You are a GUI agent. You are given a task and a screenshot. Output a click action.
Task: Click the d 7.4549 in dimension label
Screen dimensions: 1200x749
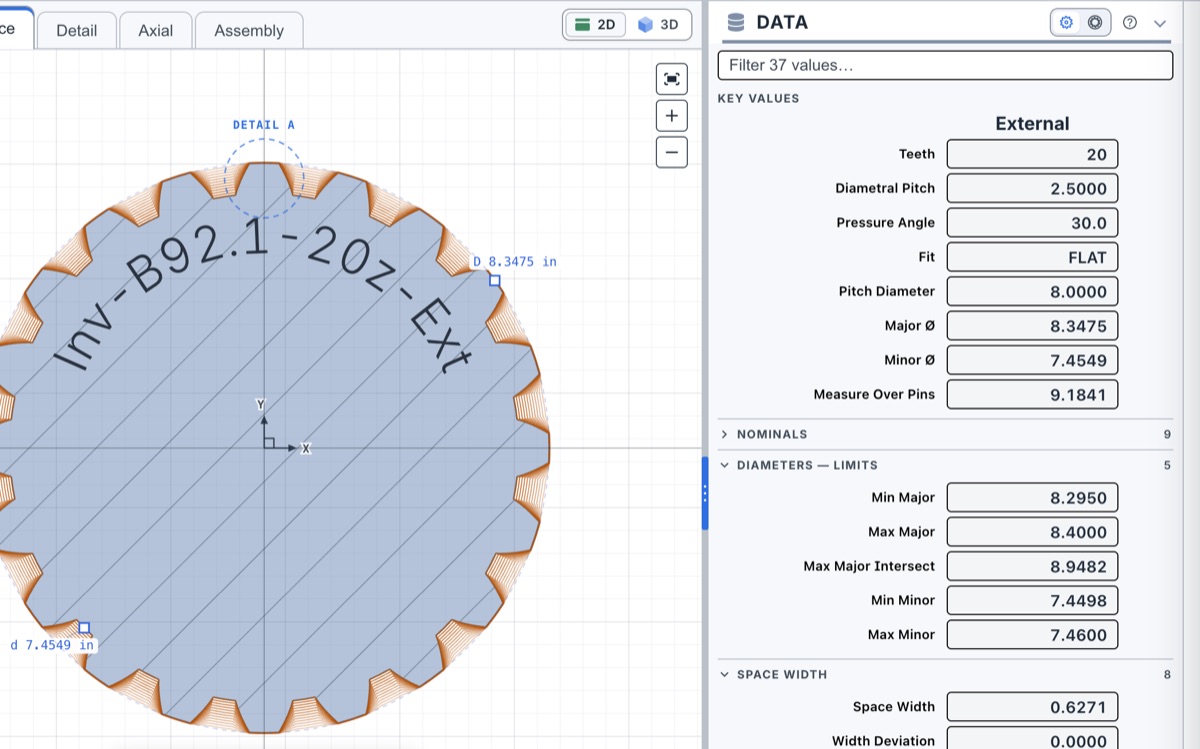pos(52,645)
